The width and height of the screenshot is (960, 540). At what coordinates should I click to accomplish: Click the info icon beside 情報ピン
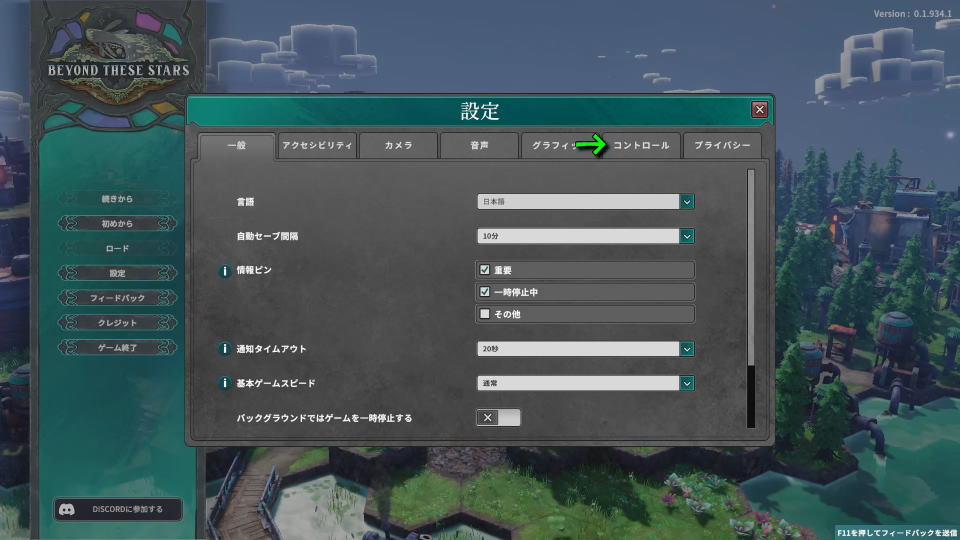point(225,271)
